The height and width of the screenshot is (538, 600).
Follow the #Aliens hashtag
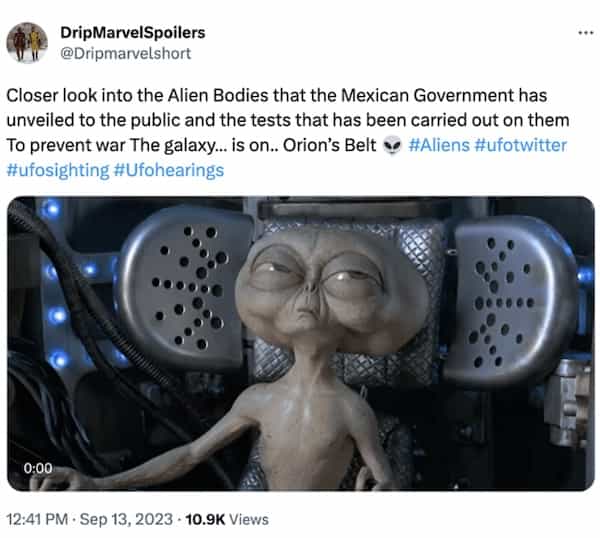click(x=439, y=145)
